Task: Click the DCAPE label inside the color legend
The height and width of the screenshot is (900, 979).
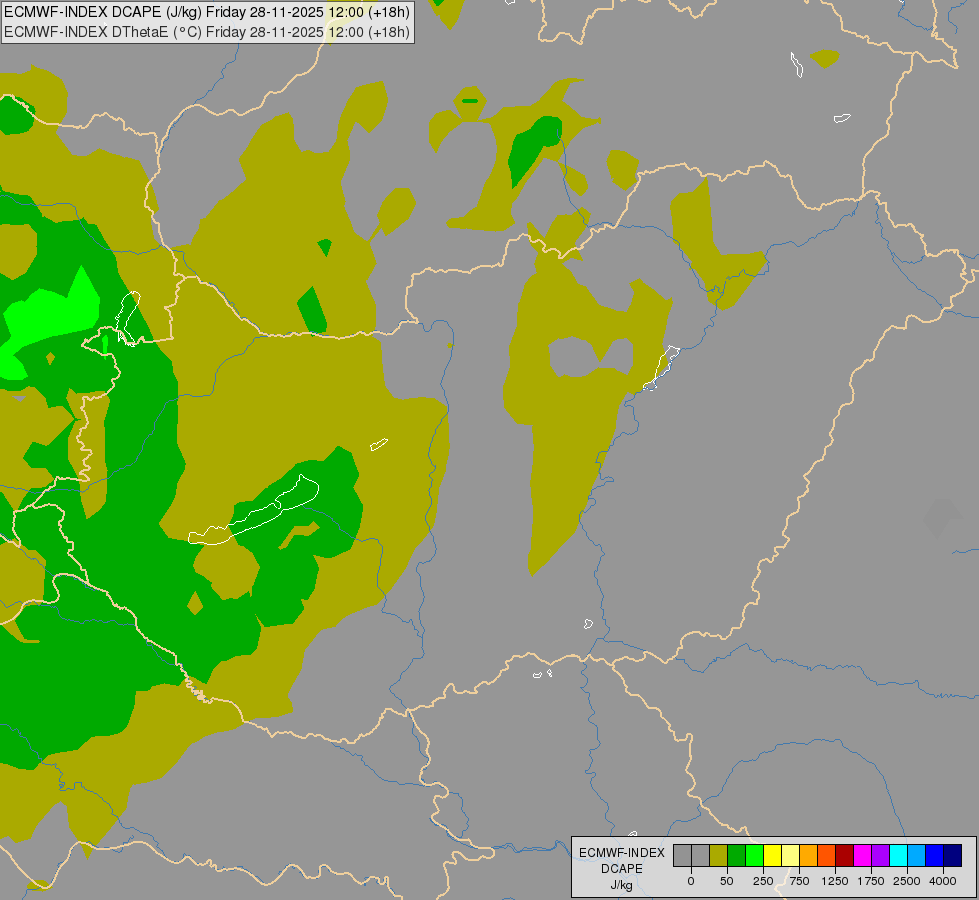Action: [x=622, y=869]
